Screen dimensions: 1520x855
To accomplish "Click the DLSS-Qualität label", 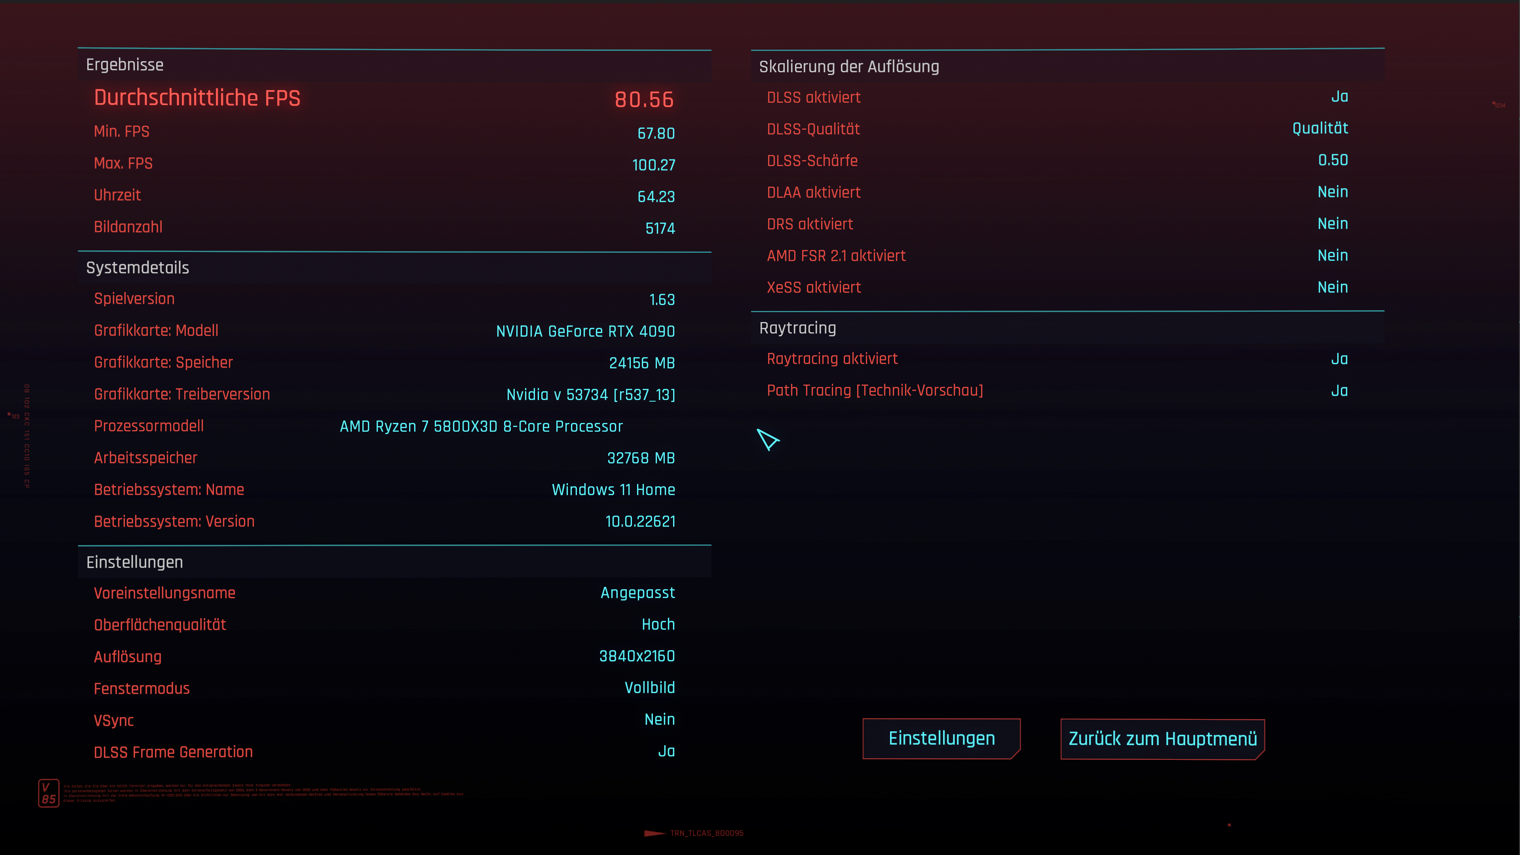I will pyautogui.click(x=813, y=130).
